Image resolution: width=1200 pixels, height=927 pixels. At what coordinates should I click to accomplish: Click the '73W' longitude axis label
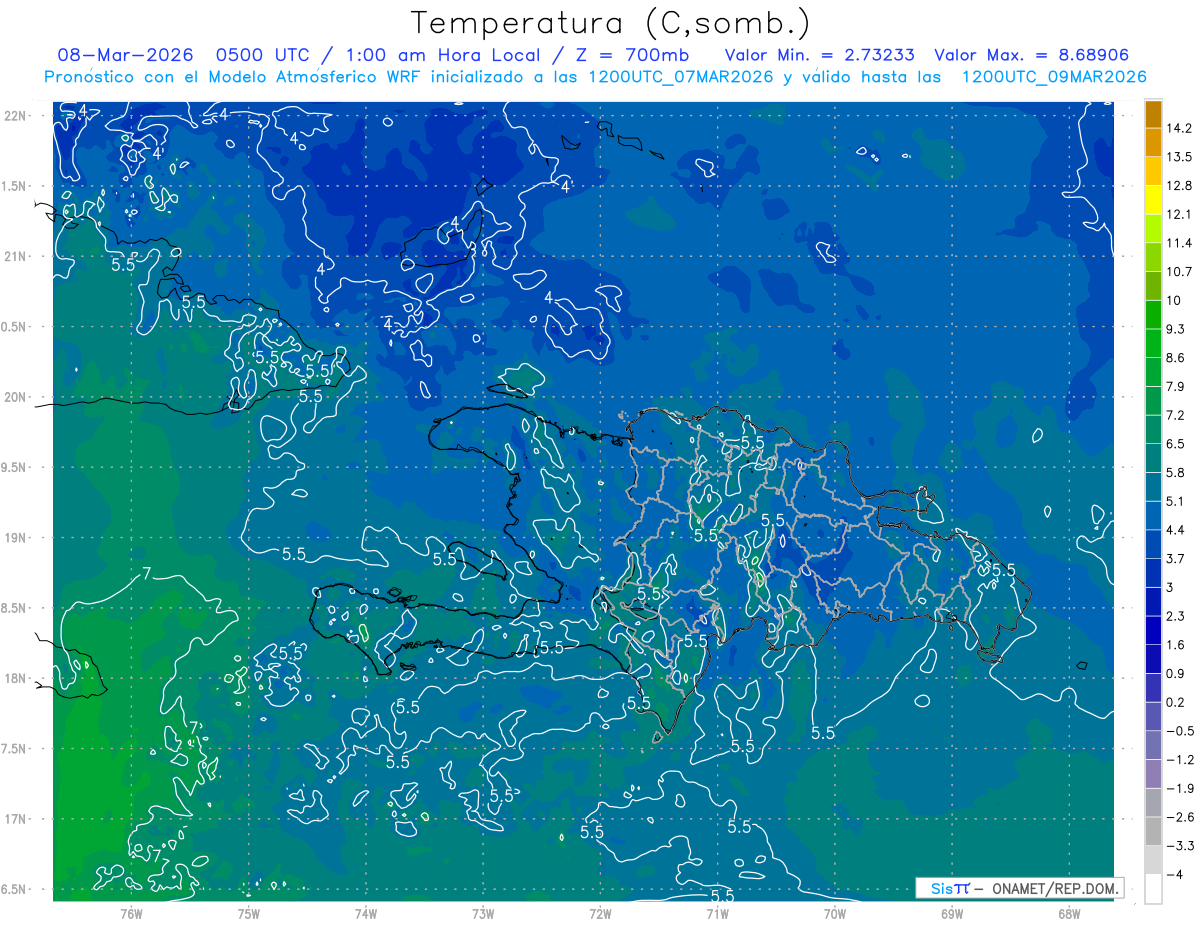483,913
